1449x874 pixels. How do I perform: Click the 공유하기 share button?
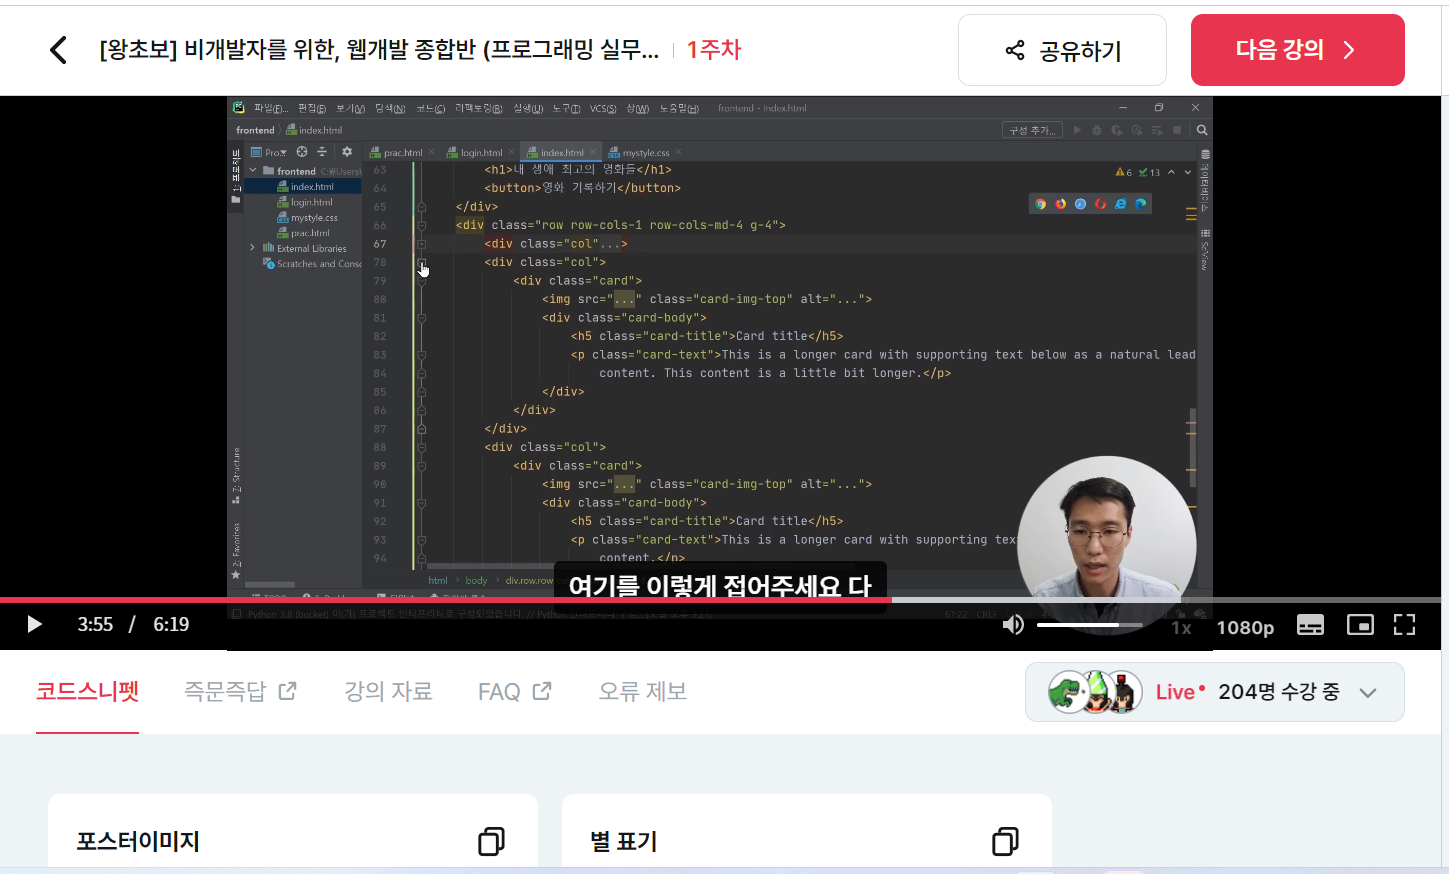coord(1062,50)
